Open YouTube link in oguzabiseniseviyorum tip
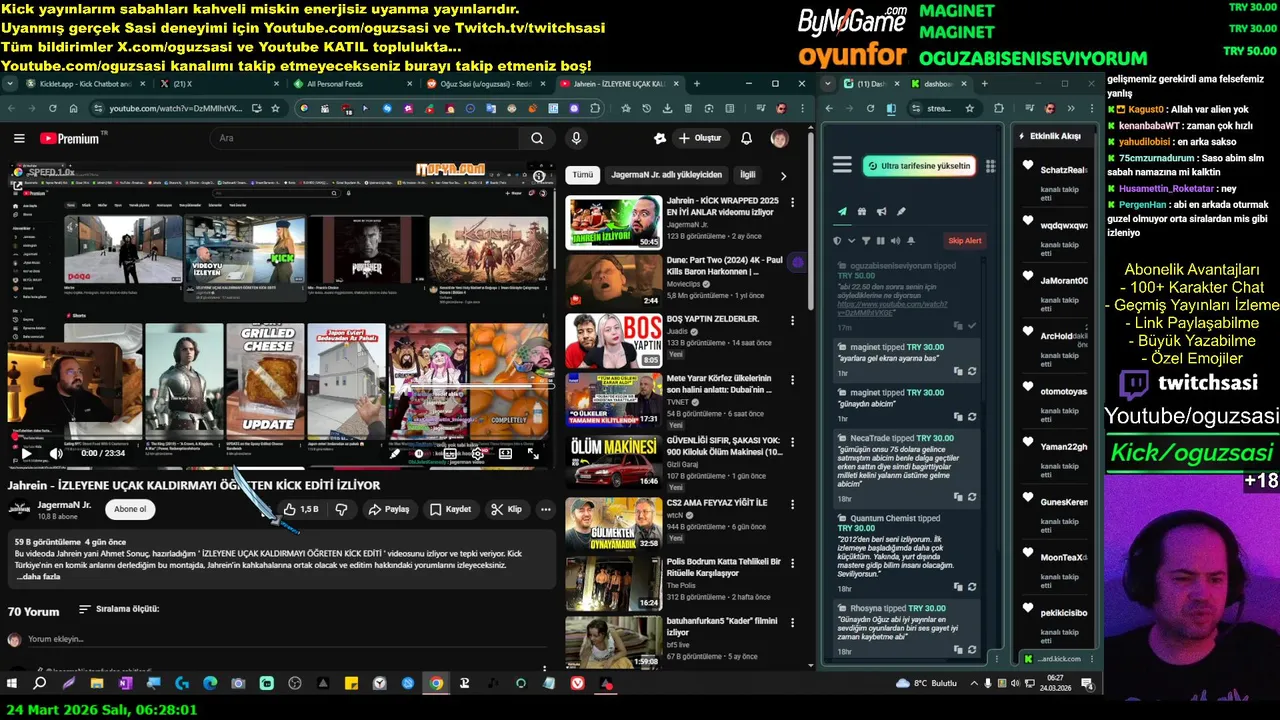 [890, 308]
